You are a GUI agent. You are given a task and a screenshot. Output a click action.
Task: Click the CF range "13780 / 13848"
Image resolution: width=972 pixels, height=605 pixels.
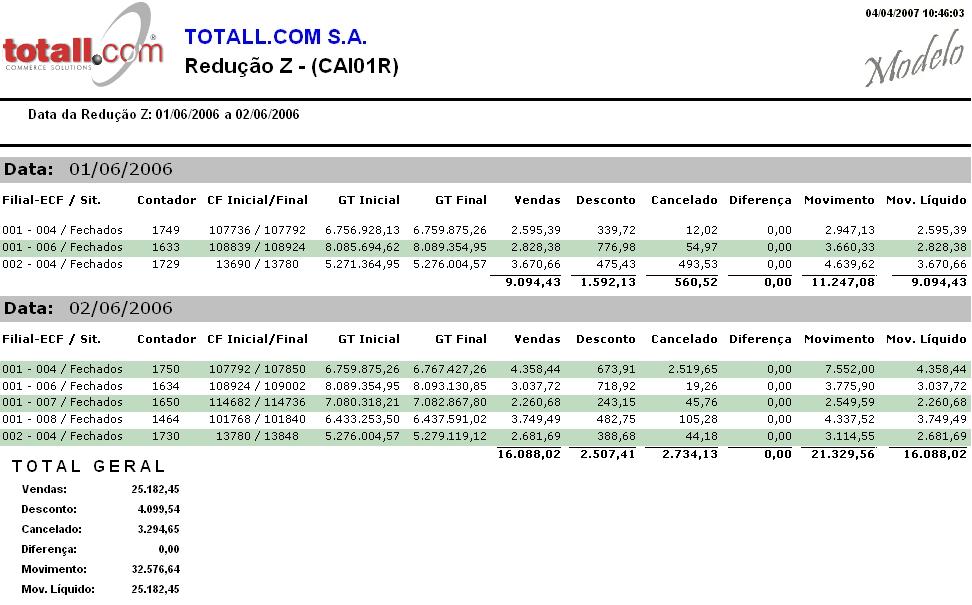click(257, 436)
